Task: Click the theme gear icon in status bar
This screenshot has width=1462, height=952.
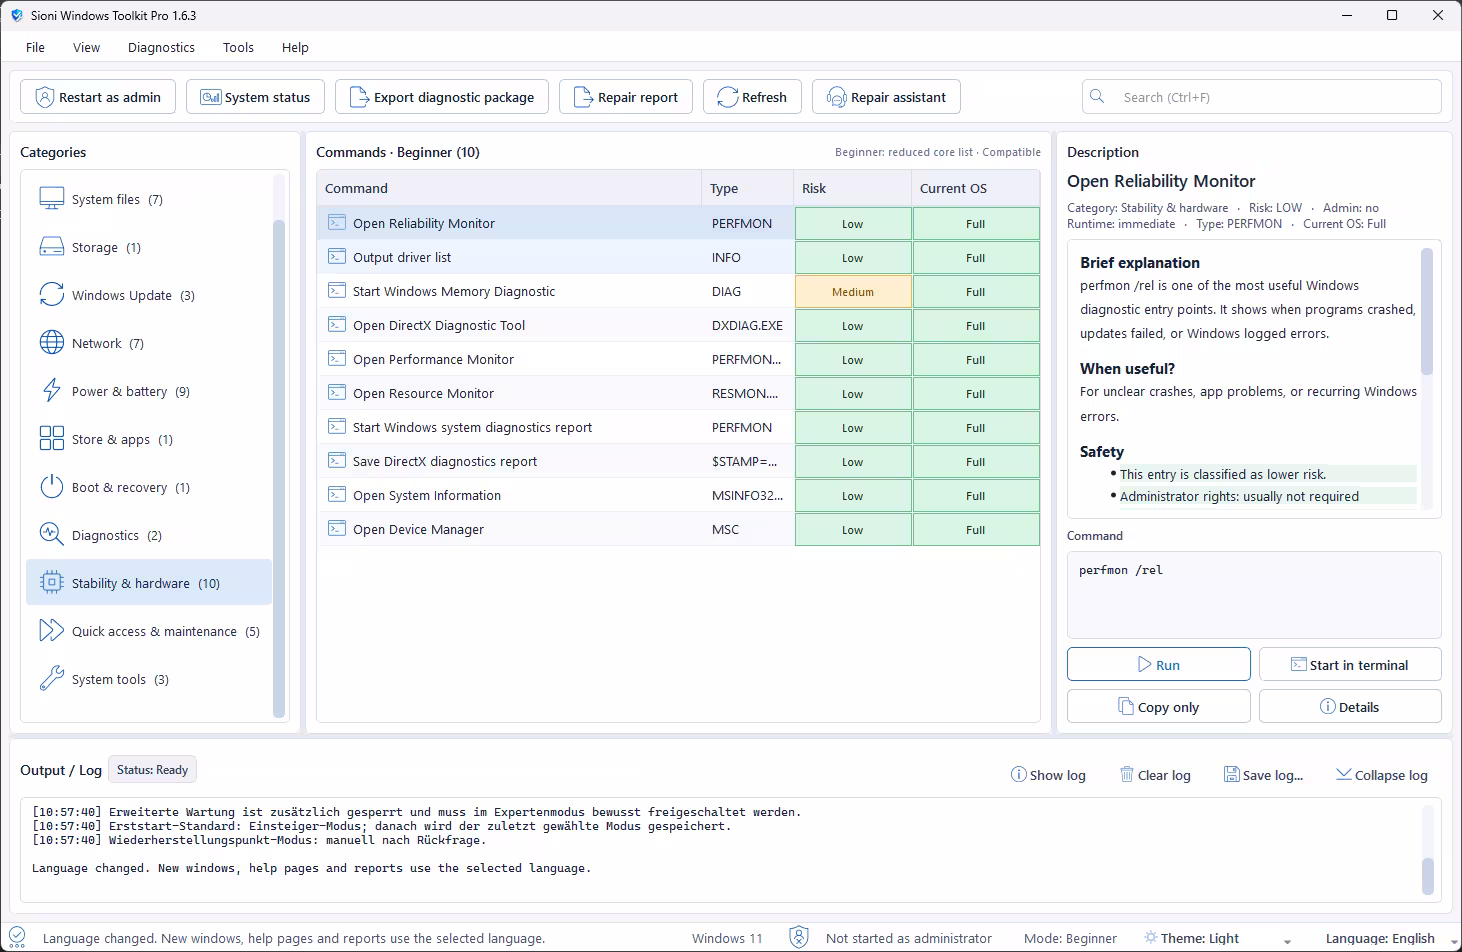Action: (1150, 938)
